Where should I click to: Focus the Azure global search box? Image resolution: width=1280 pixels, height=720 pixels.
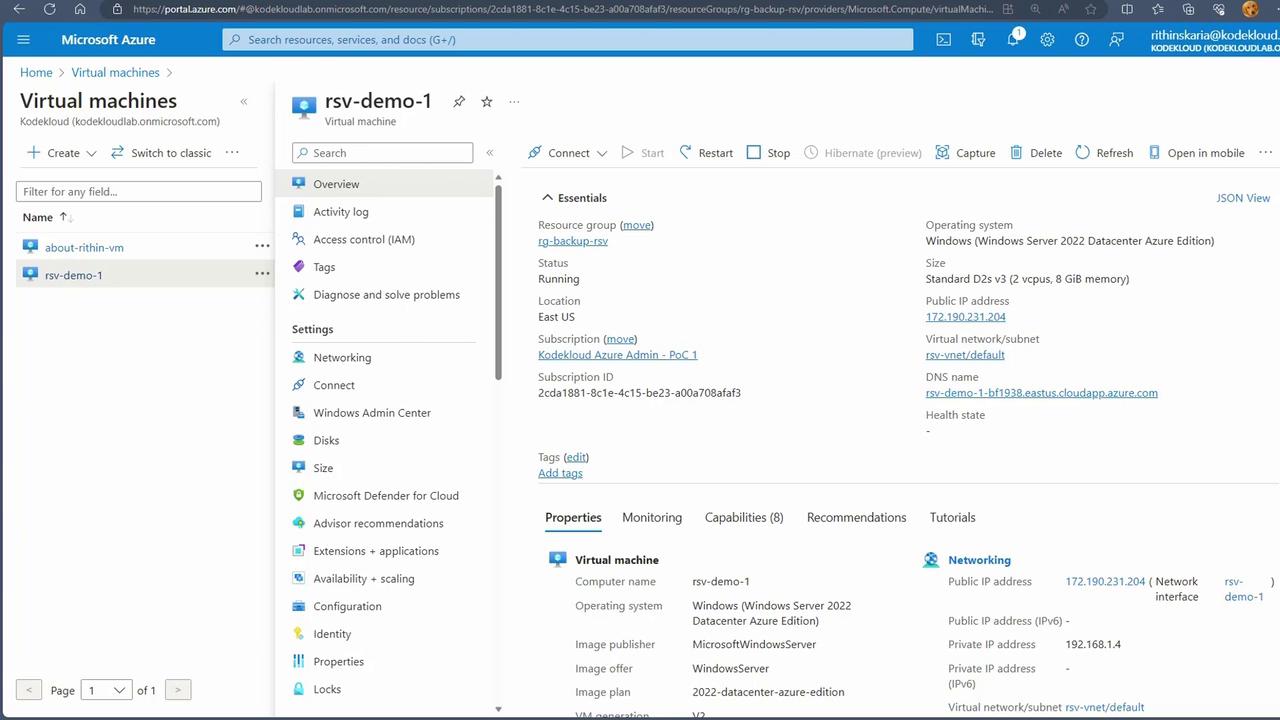point(568,40)
